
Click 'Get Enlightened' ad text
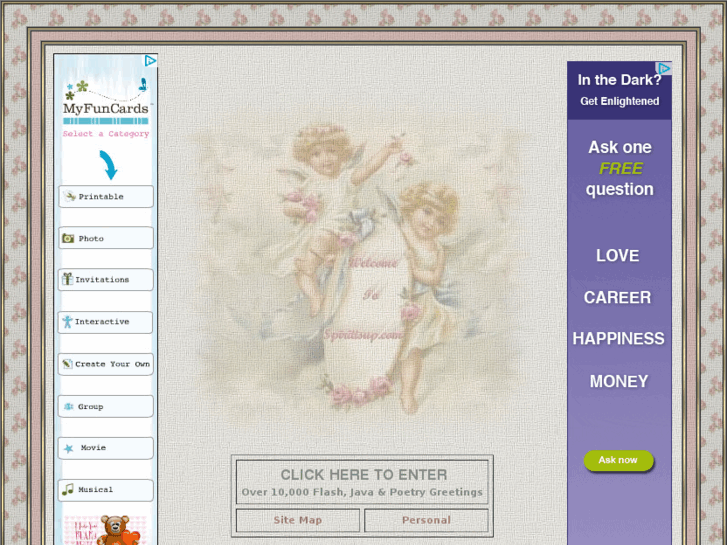coord(619,101)
